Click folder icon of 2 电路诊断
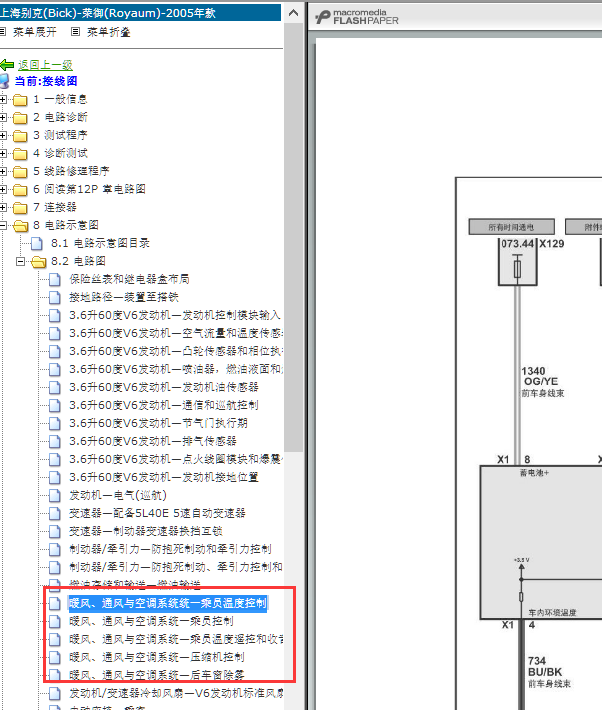 point(20,118)
